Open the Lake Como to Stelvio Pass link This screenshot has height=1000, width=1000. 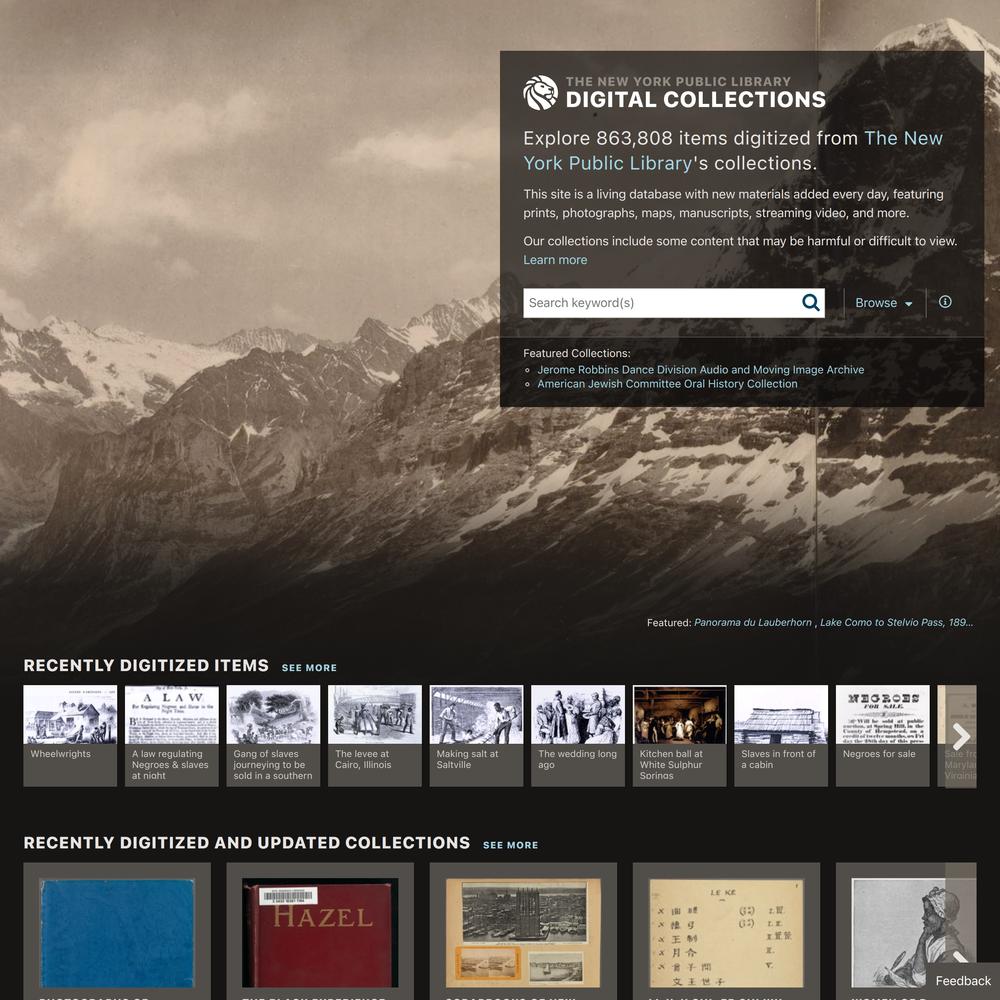pyautogui.click(x=896, y=622)
